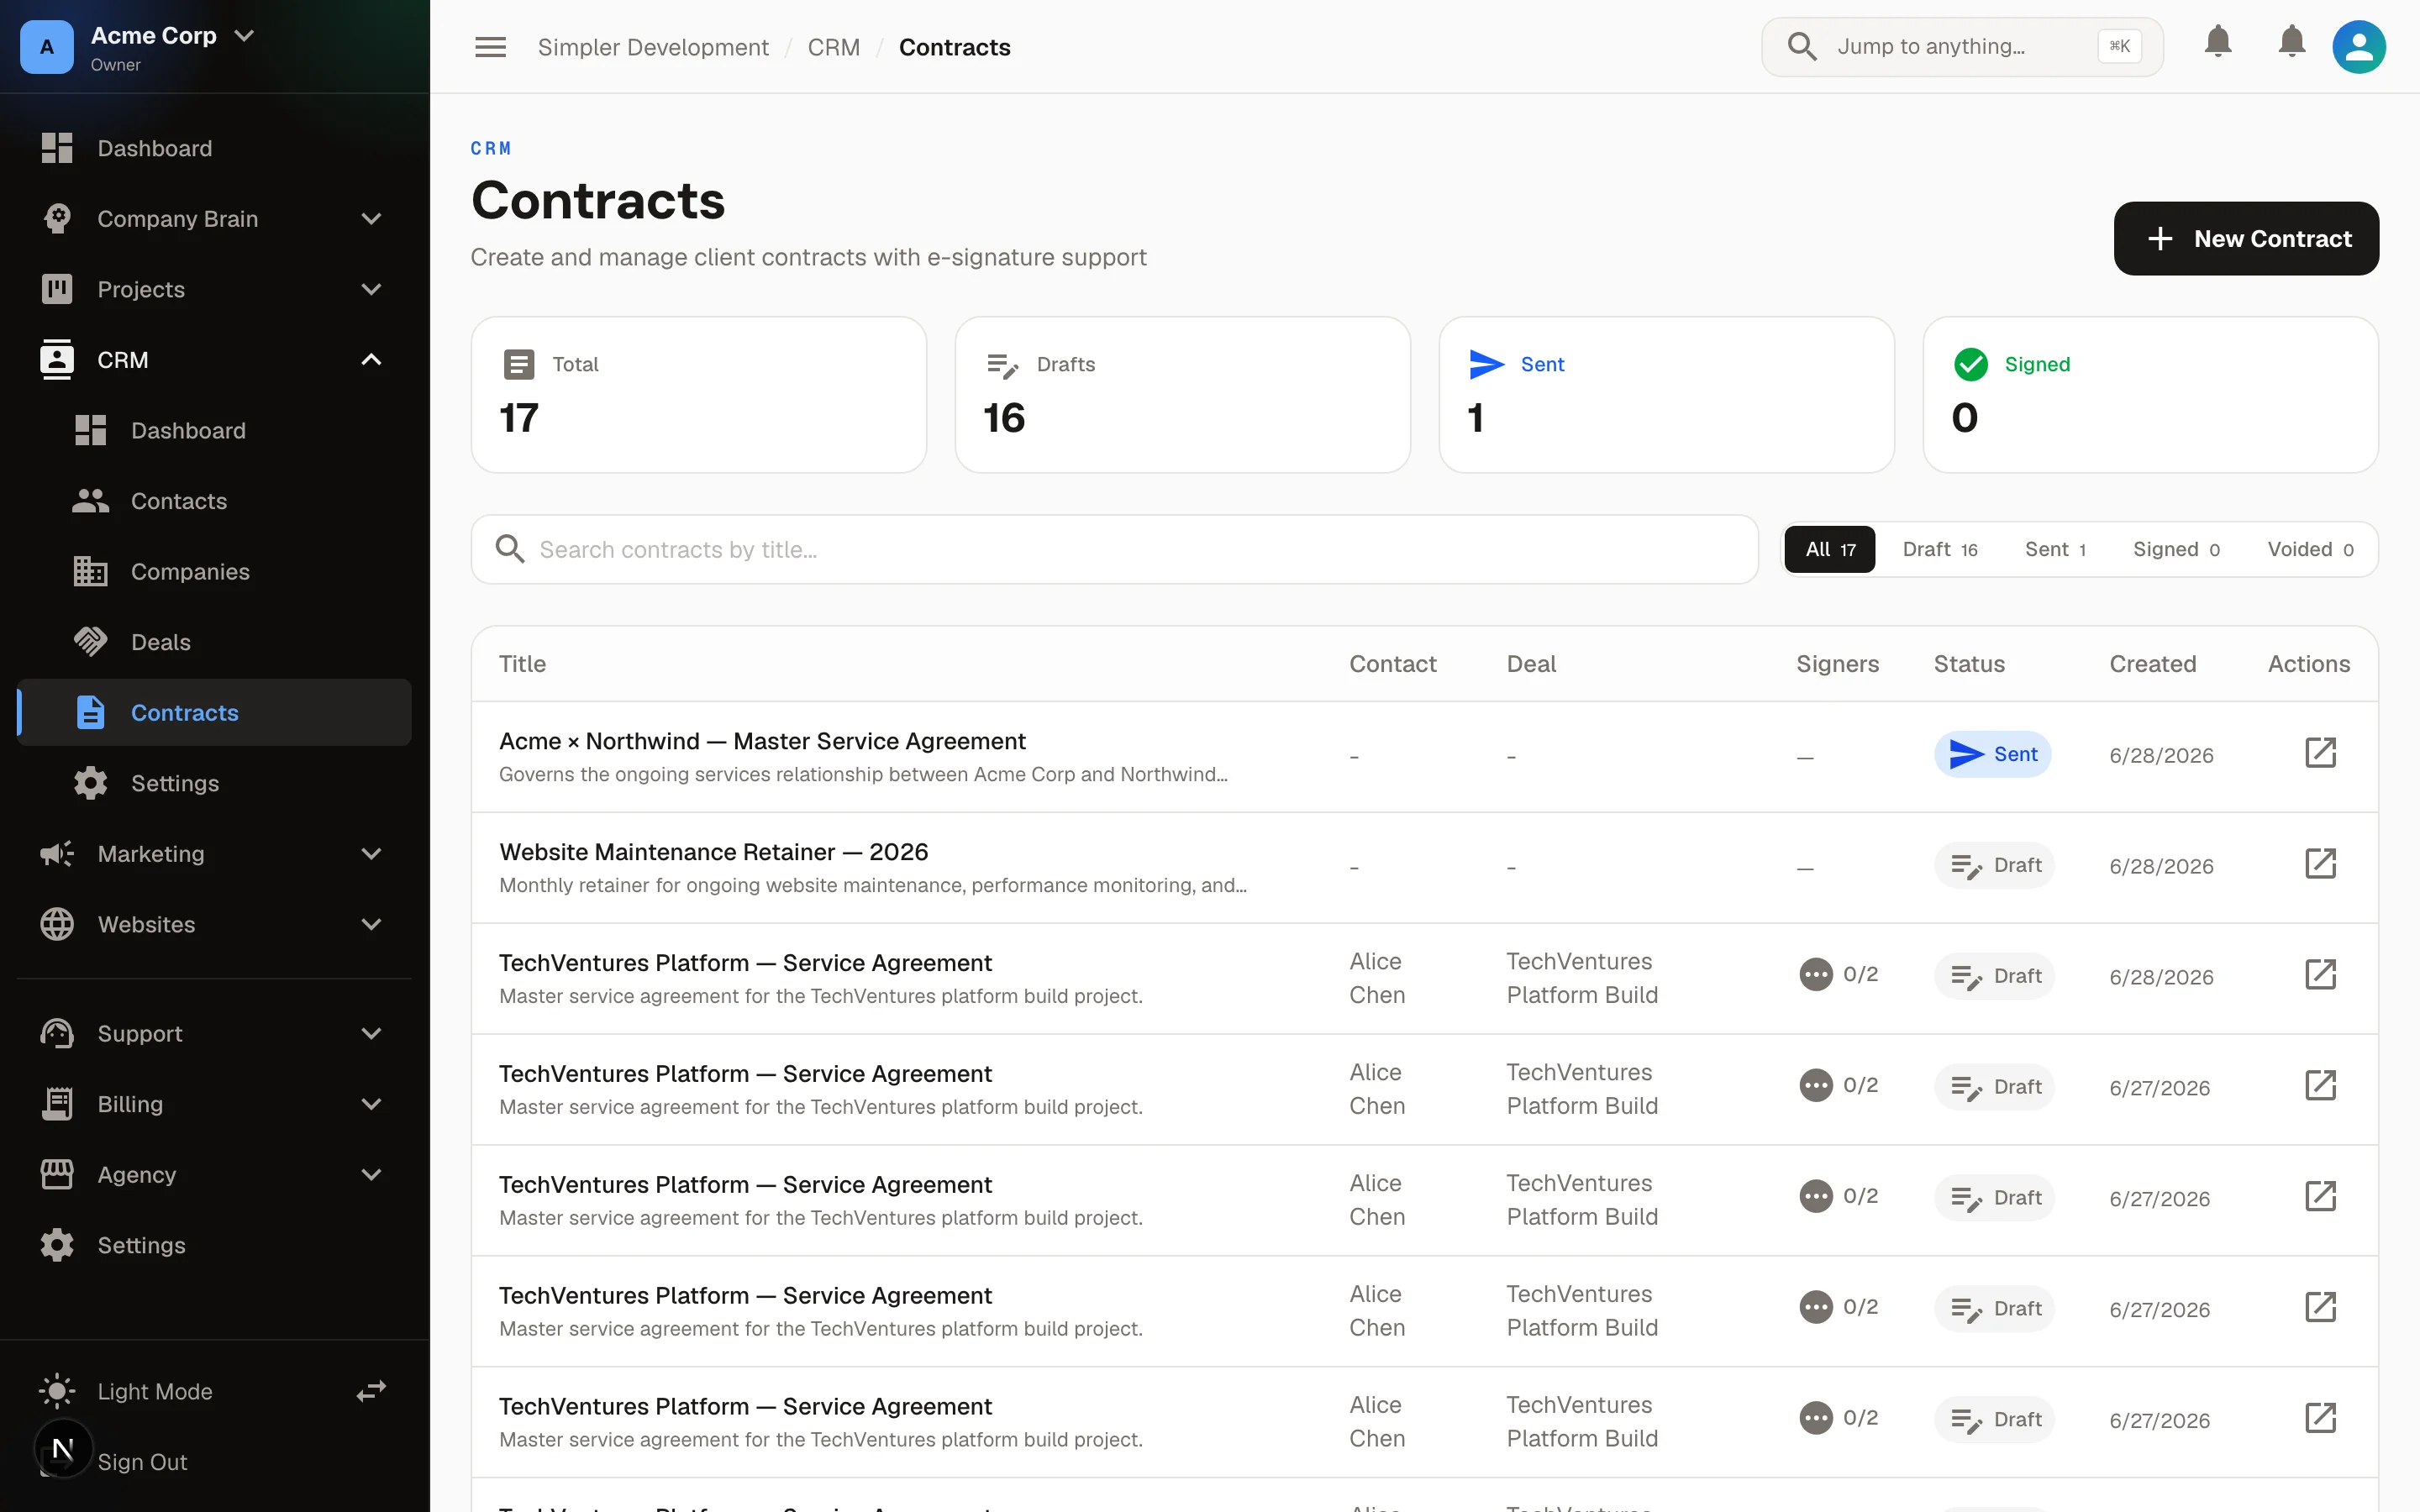Viewport: 2420px width, 1512px height.
Task: Click the Signed card checkmark icon
Action: click(1970, 365)
